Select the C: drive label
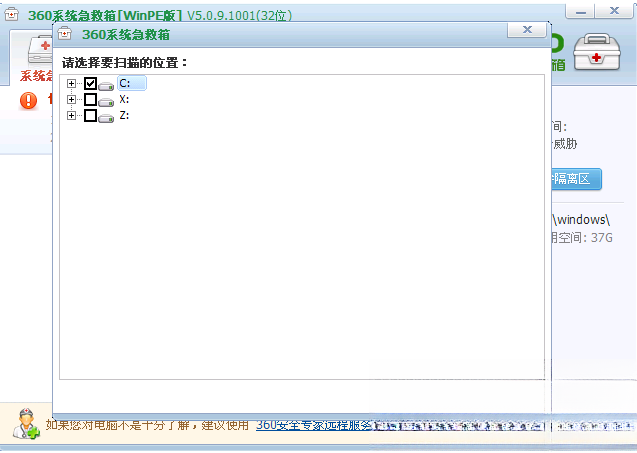The image size is (637, 453). pyautogui.click(x=132, y=83)
